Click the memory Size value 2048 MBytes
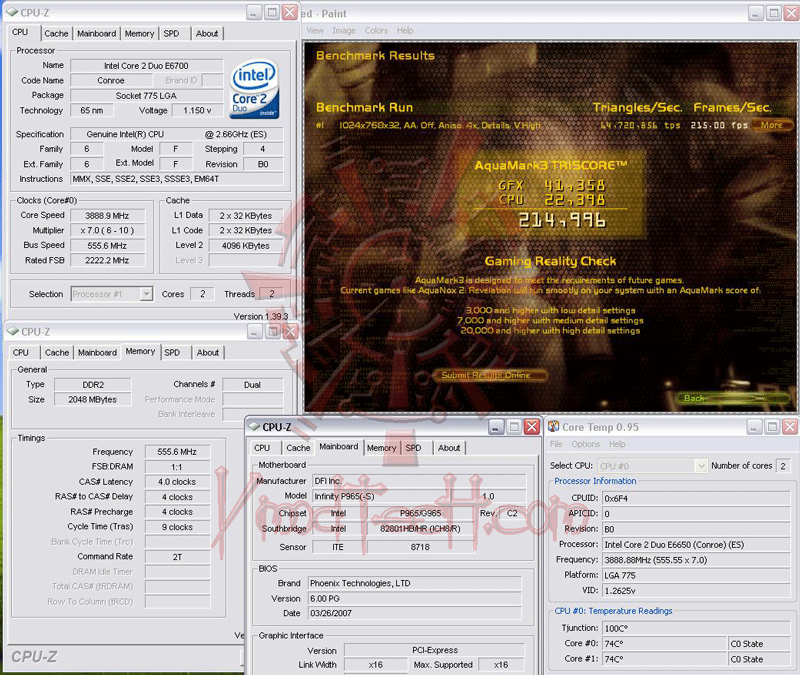 click(93, 399)
